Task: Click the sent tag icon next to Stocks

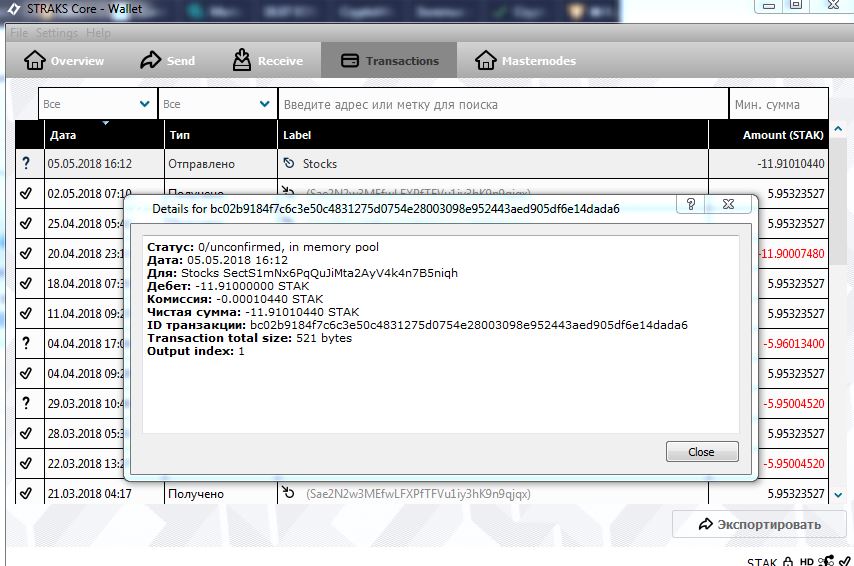Action: coord(289,163)
